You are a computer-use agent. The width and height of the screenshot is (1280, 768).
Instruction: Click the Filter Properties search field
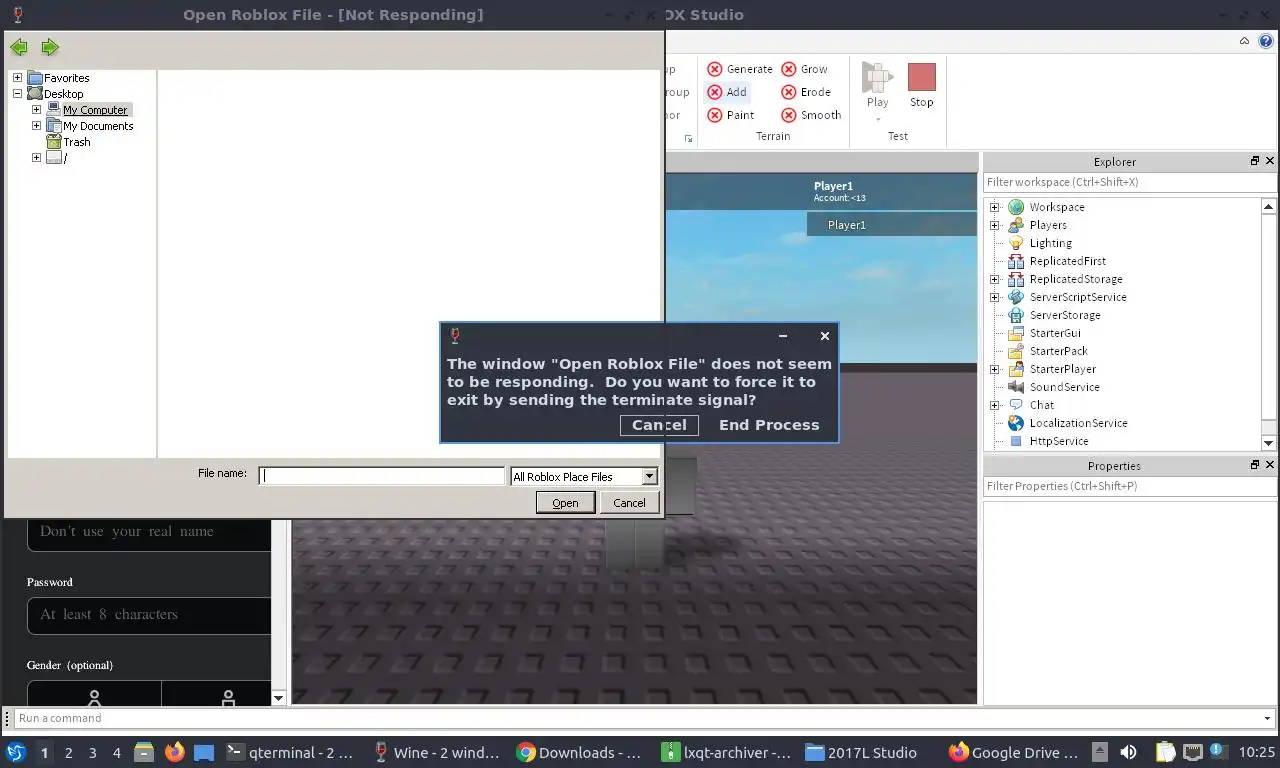(1129, 486)
